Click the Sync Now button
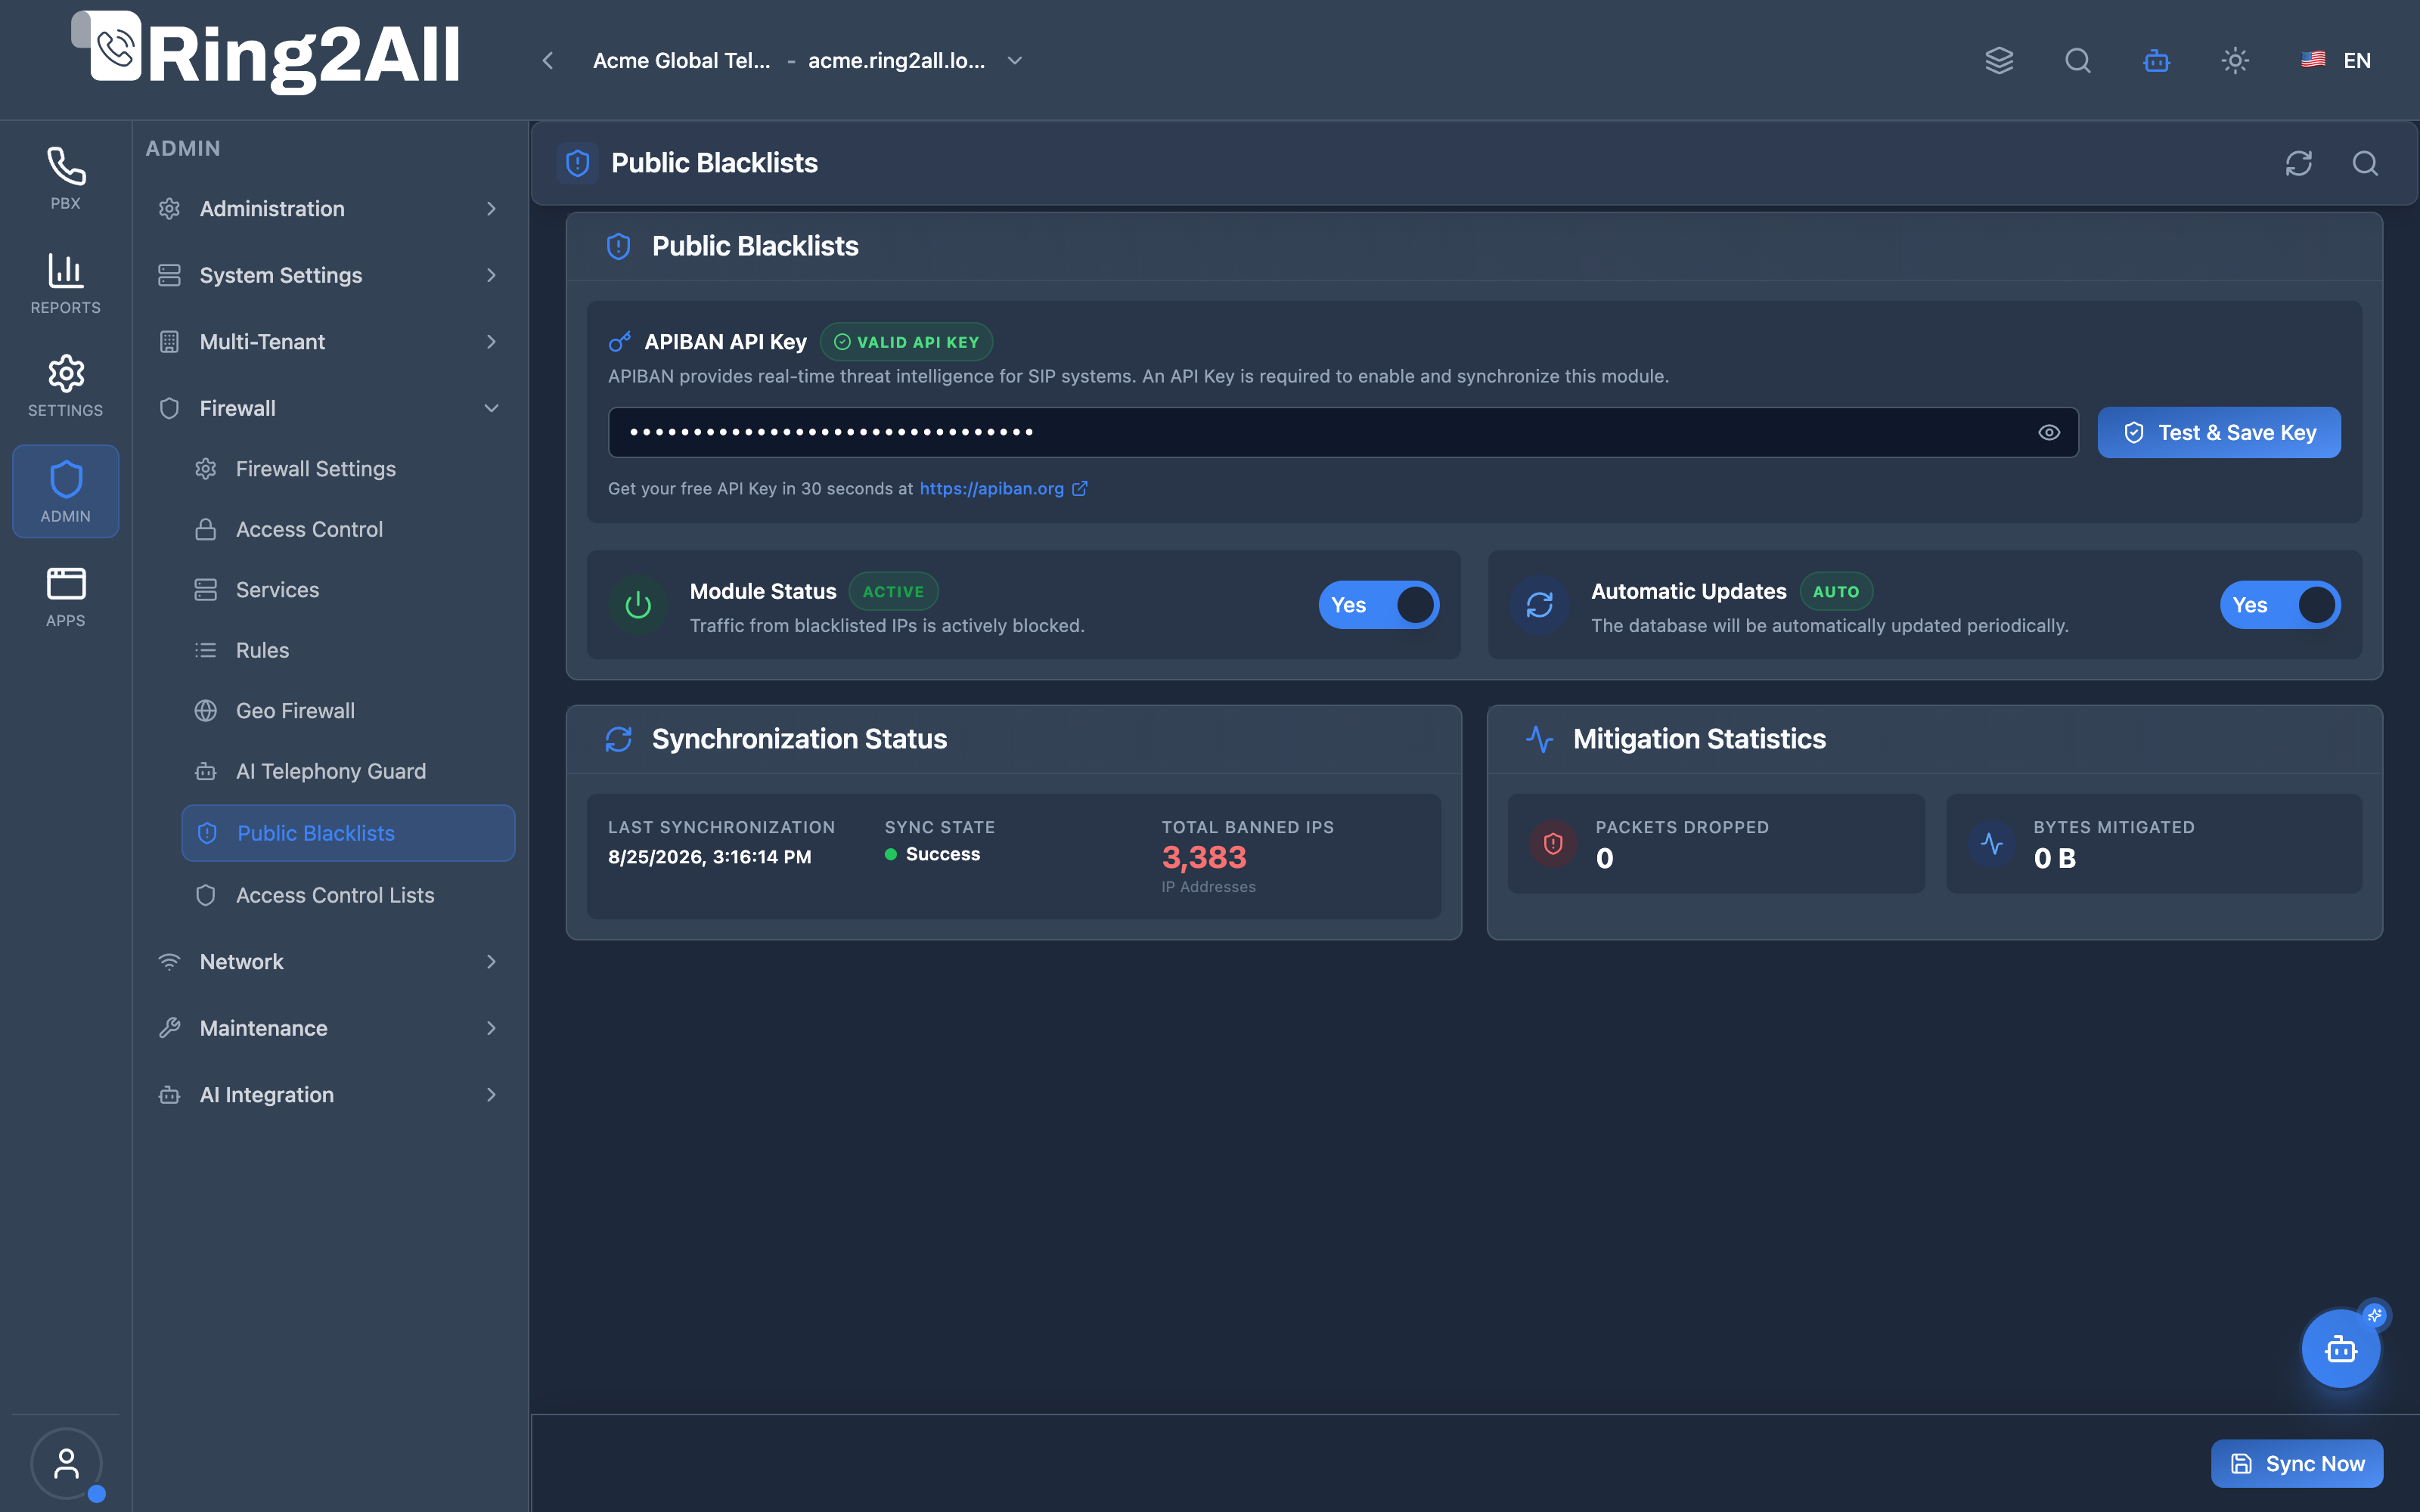The height and width of the screenshot is (1512, 2420). (2297, 1463)
